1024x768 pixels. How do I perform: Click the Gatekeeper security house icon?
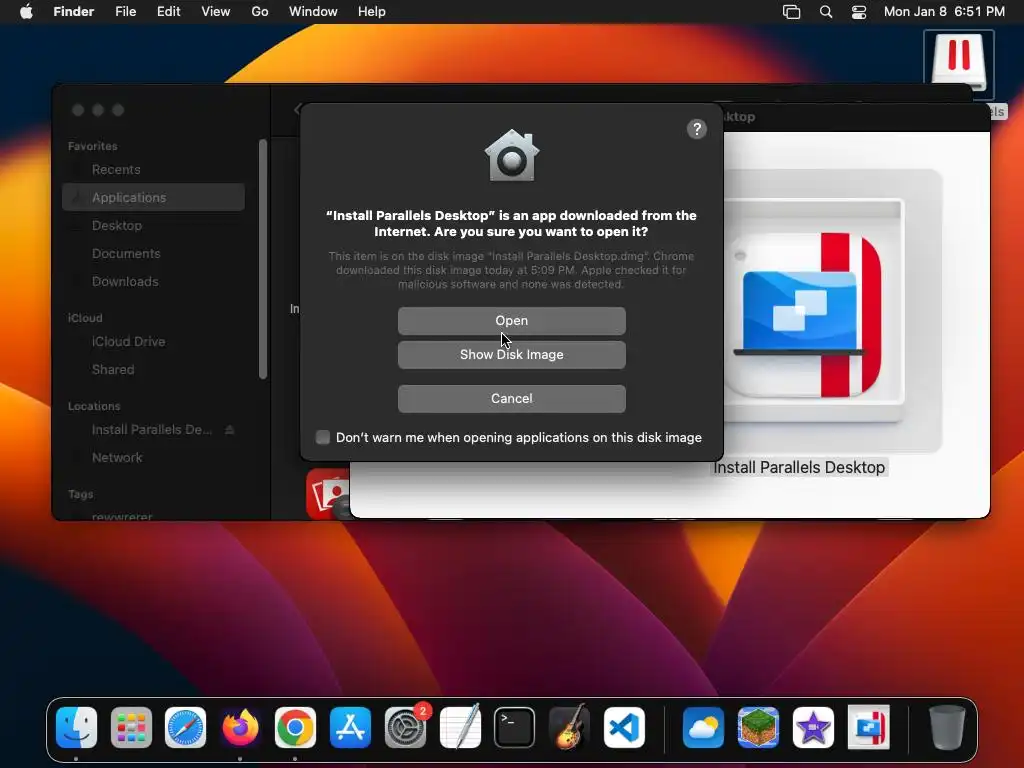click(511, 155)
